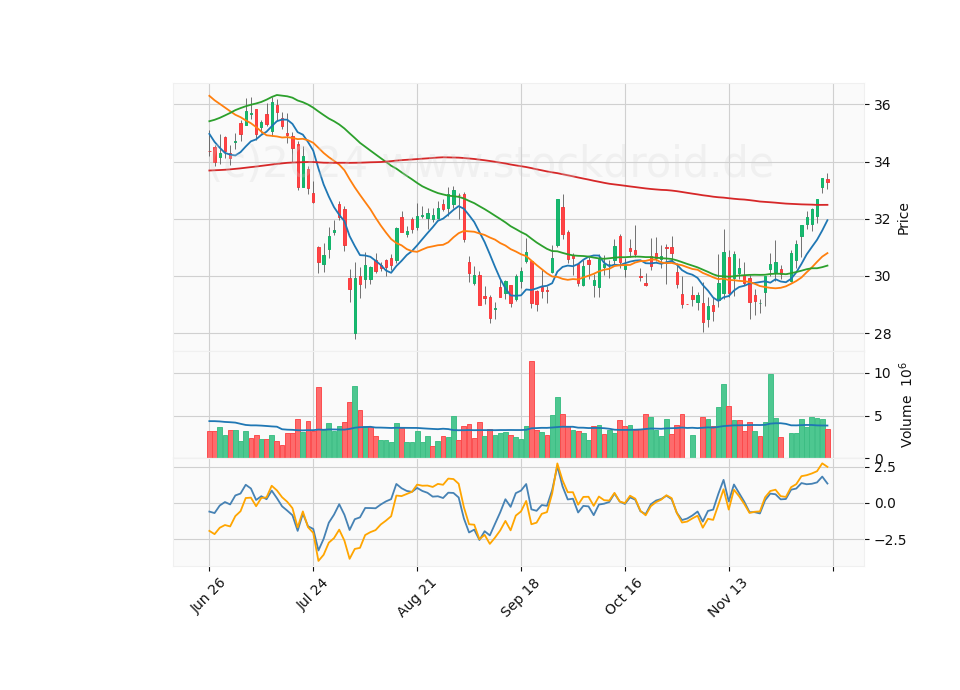Screen dimensions: 960x690
Task: Click the tallest red volume bar
Action: tap(532, 410)
